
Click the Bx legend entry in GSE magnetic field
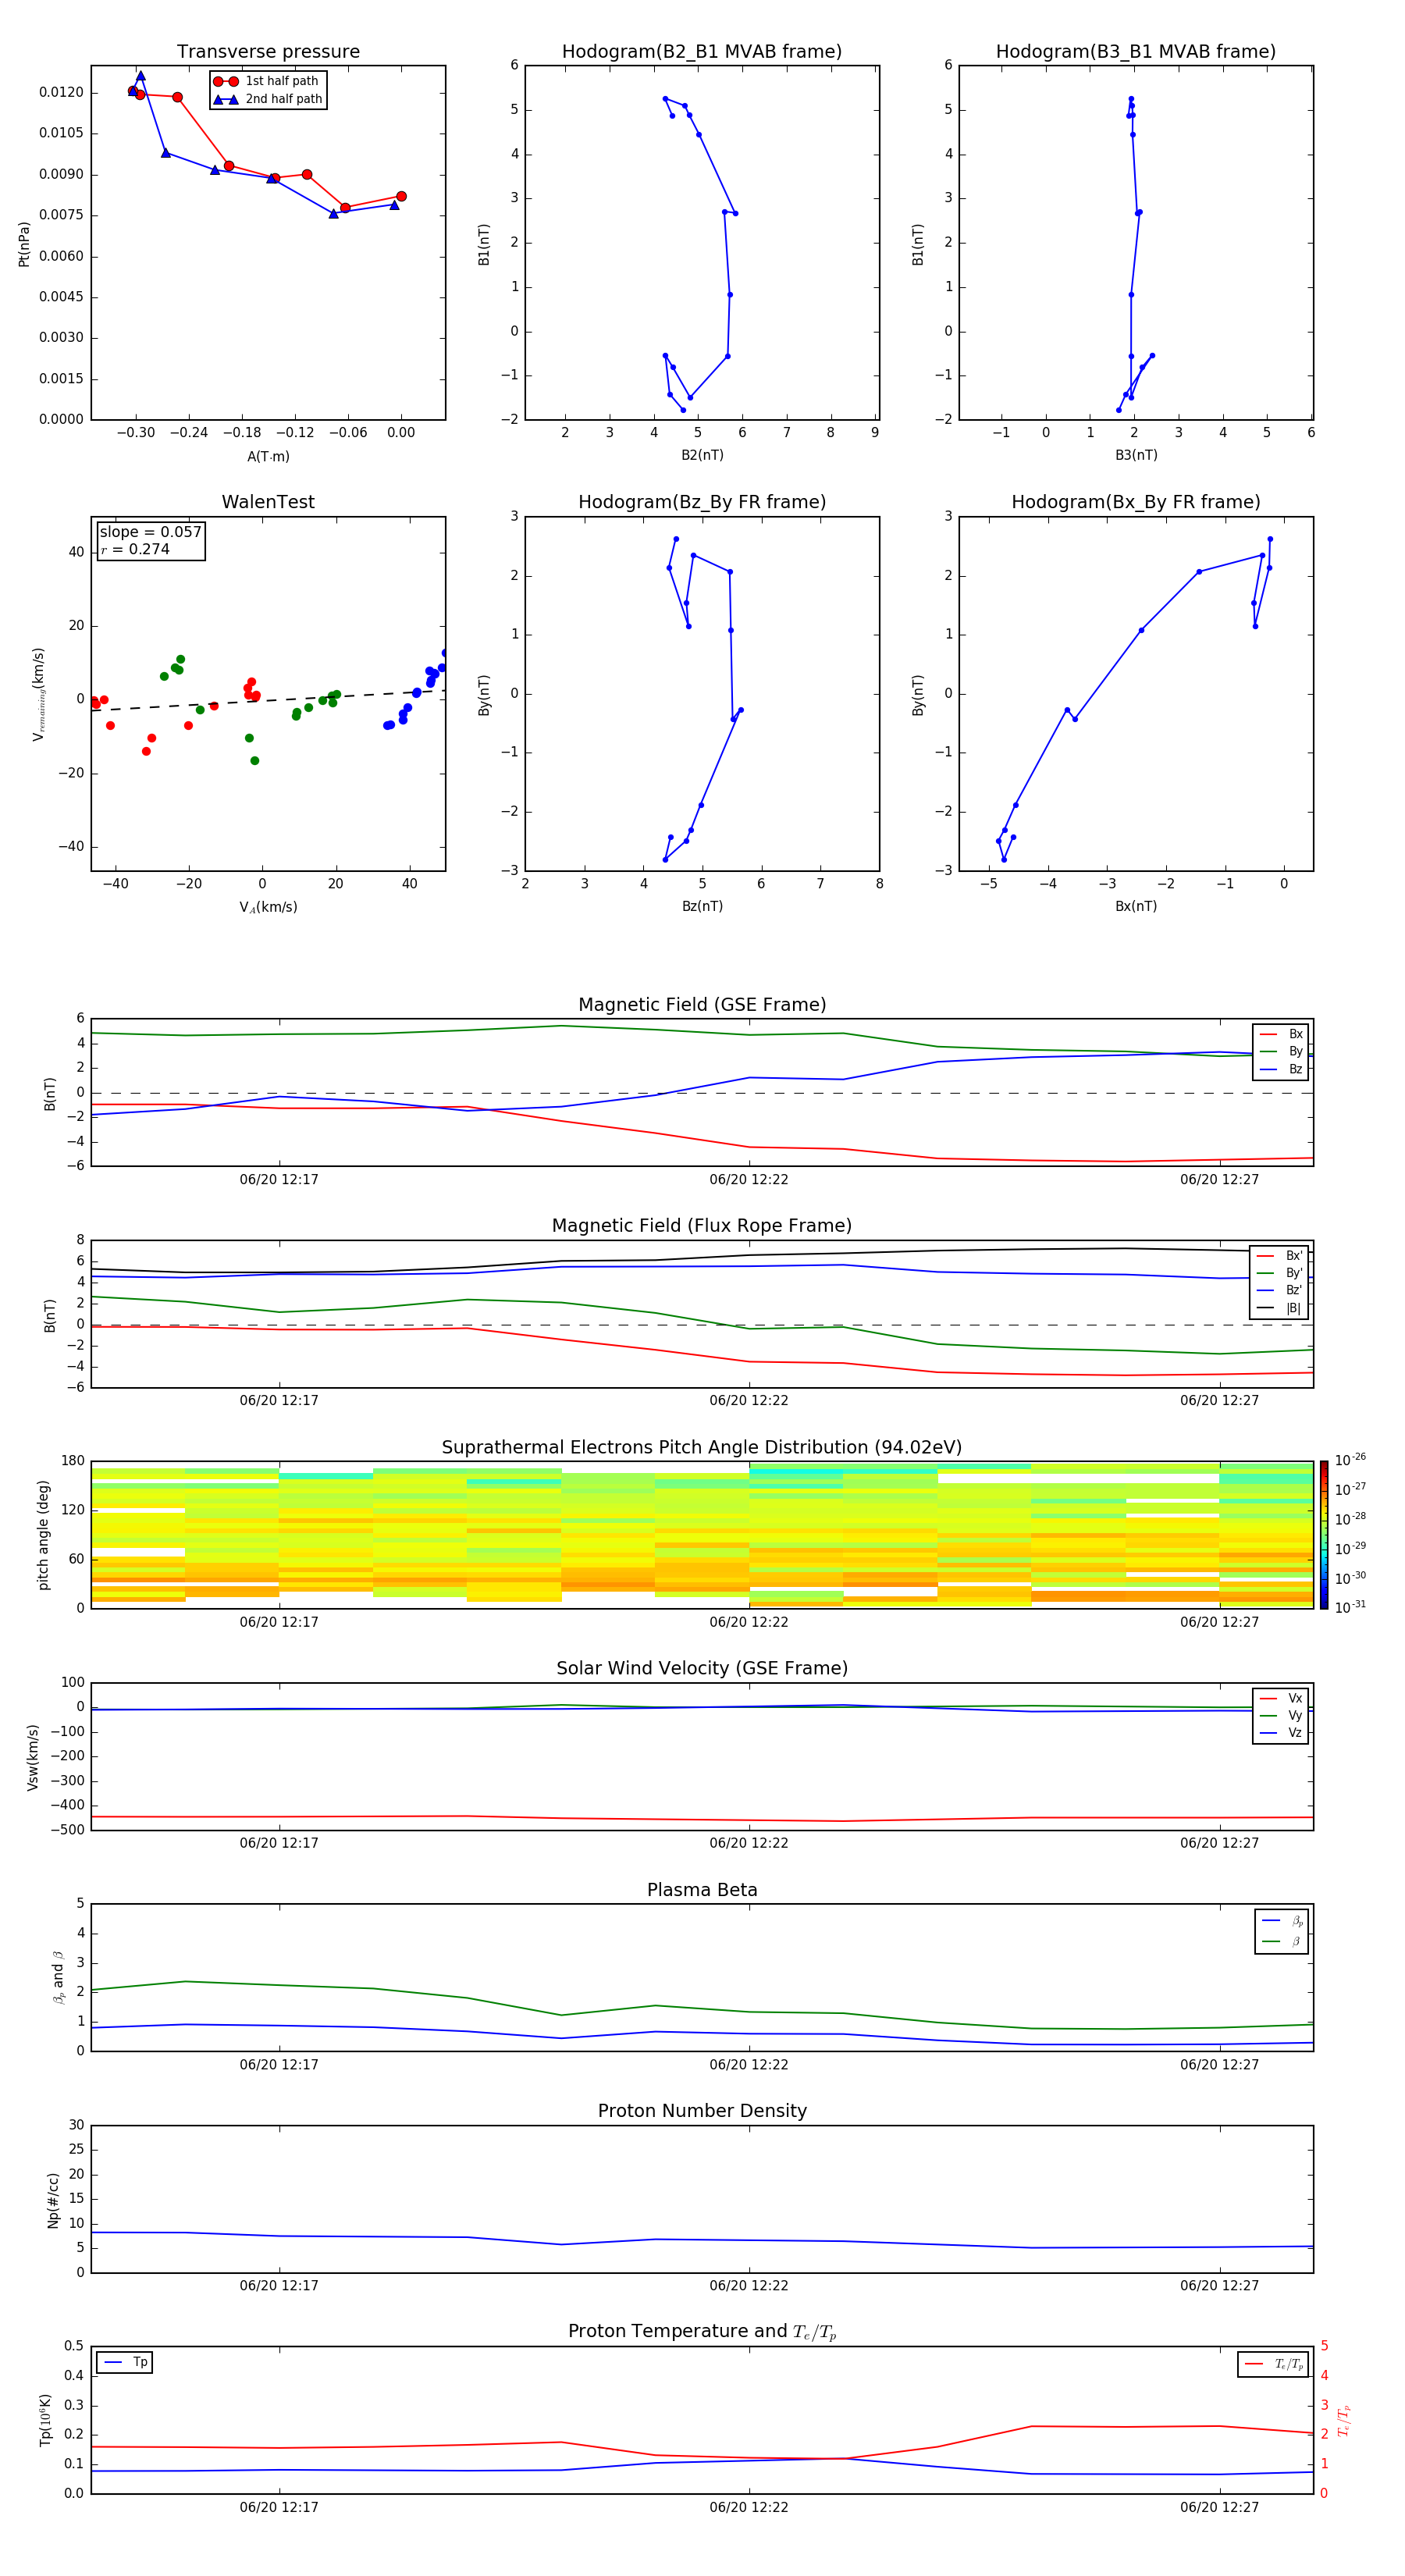pyautogui.click(x=1281, y=1034)
